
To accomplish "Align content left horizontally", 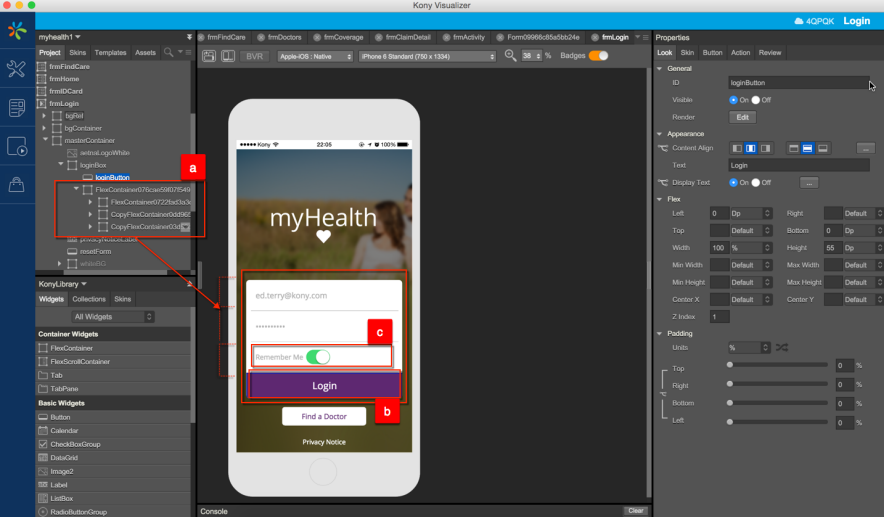I will click(x=737, y=148).
